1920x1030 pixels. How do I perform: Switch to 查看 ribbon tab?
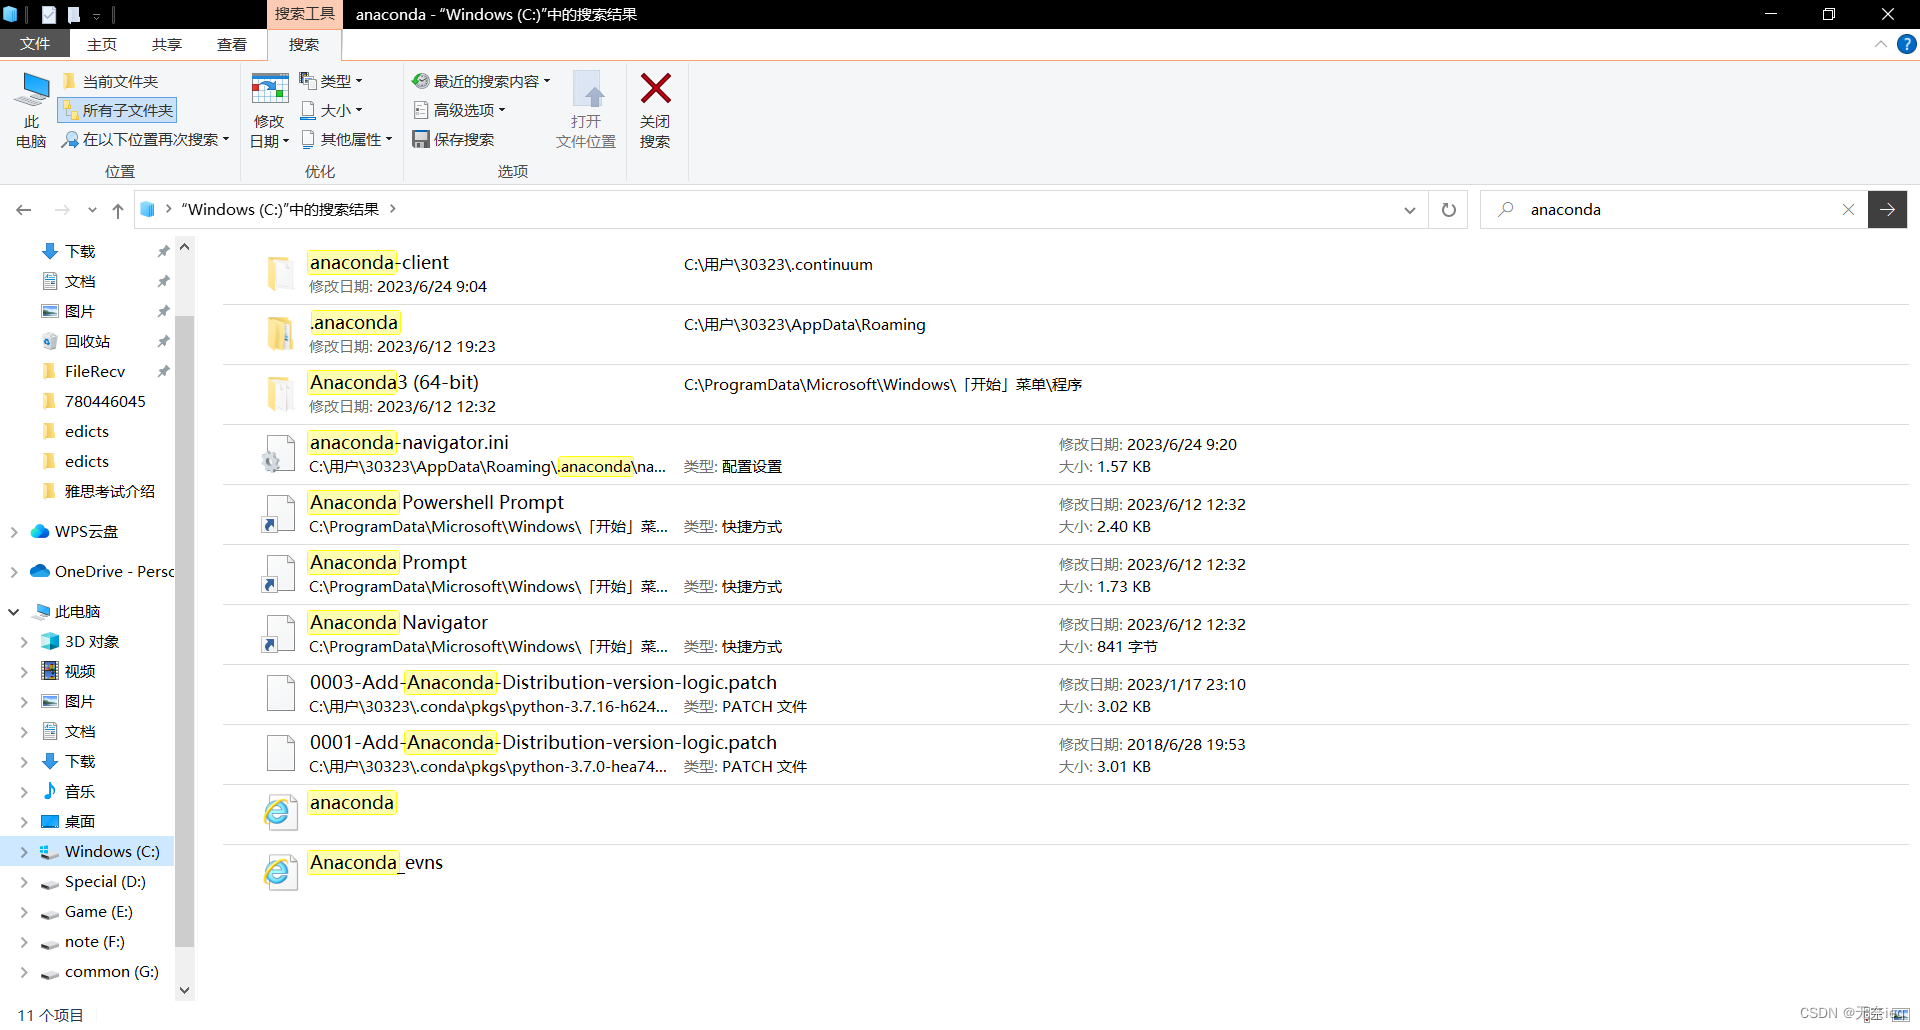(232, 44)
